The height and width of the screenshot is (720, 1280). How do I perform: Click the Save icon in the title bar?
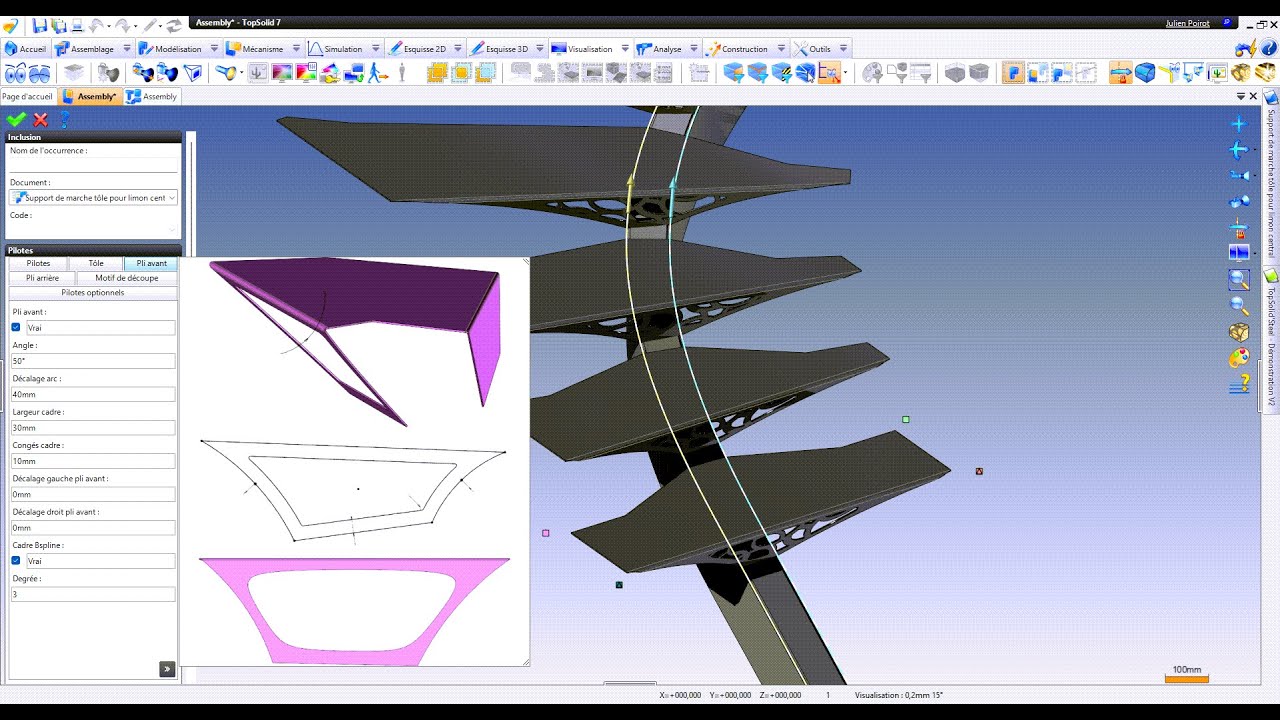39,25
